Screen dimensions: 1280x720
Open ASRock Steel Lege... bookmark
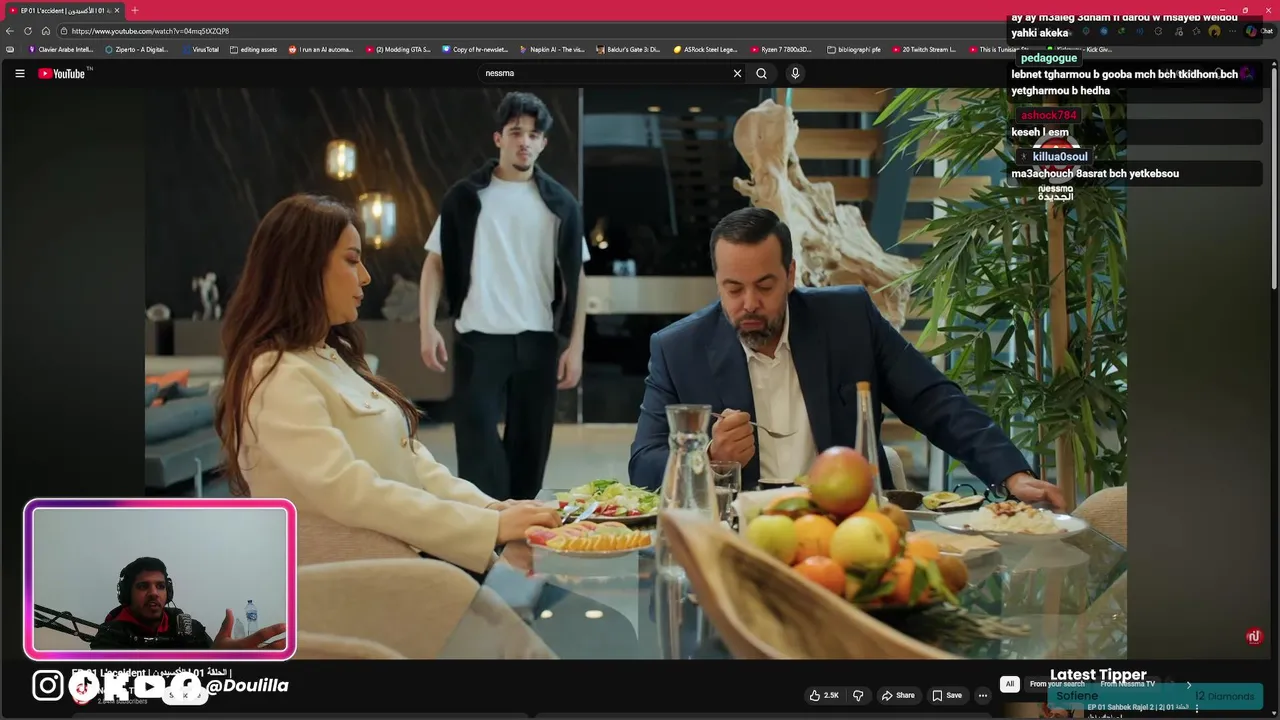point(706,49)
